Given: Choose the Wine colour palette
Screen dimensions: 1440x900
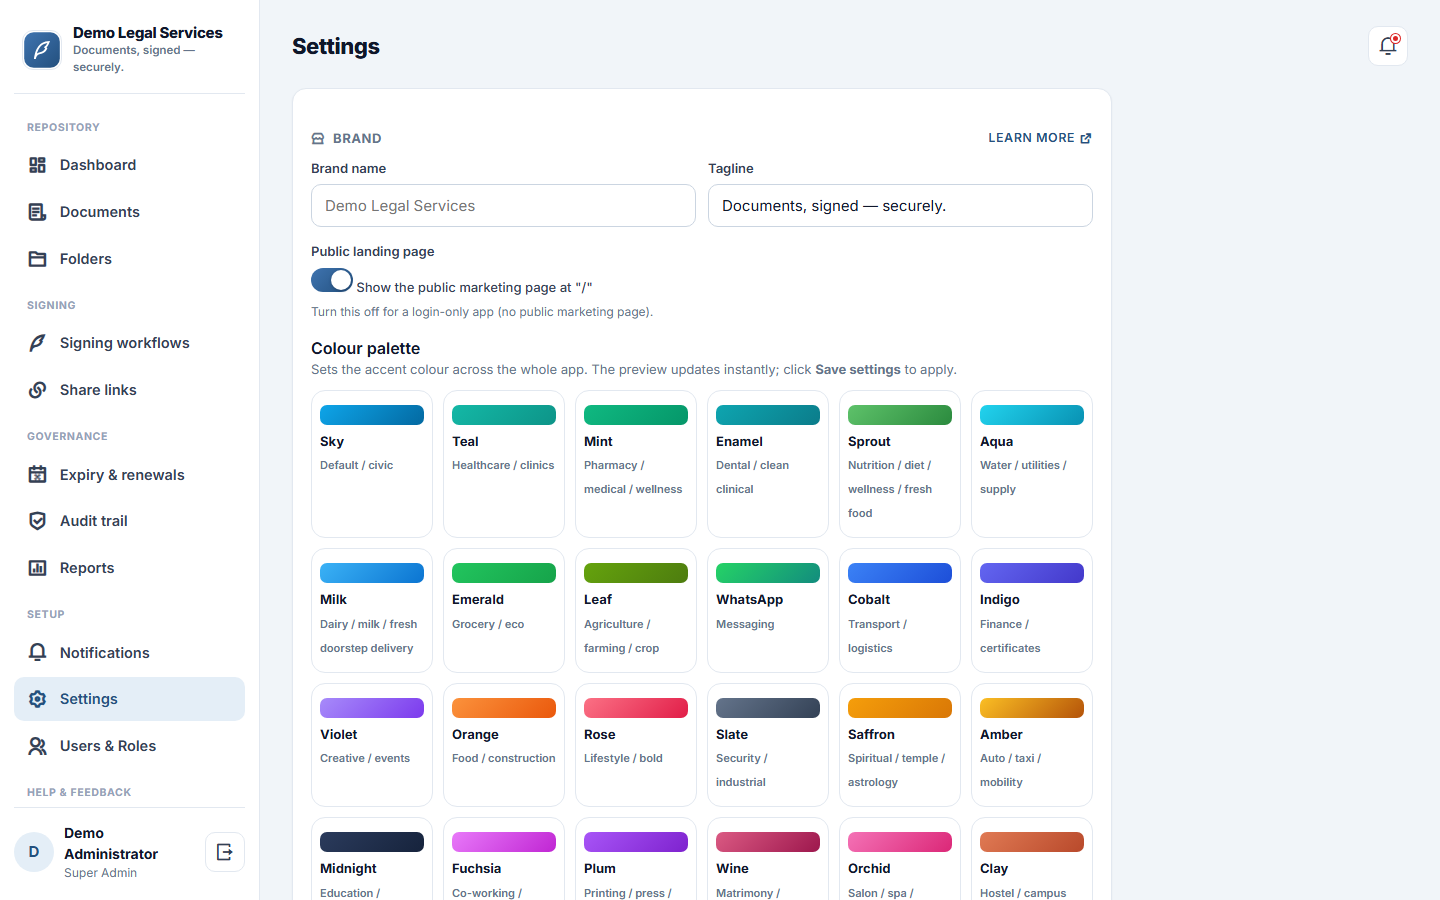Looking at the screenshot, I should tap(768, 859).
